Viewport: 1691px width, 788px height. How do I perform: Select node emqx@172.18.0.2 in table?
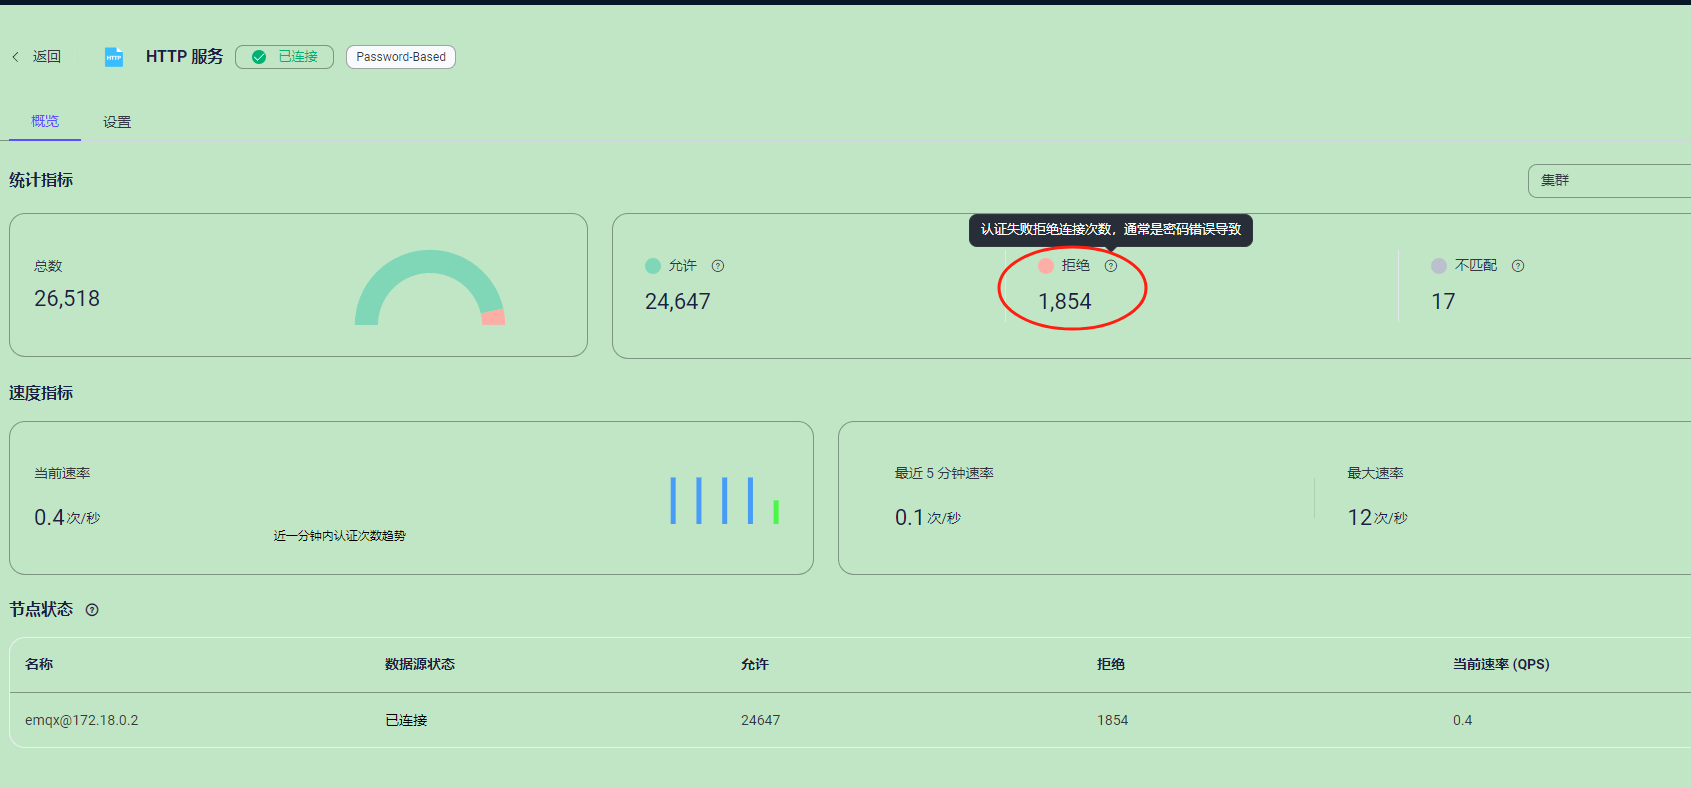pos(82,720)
